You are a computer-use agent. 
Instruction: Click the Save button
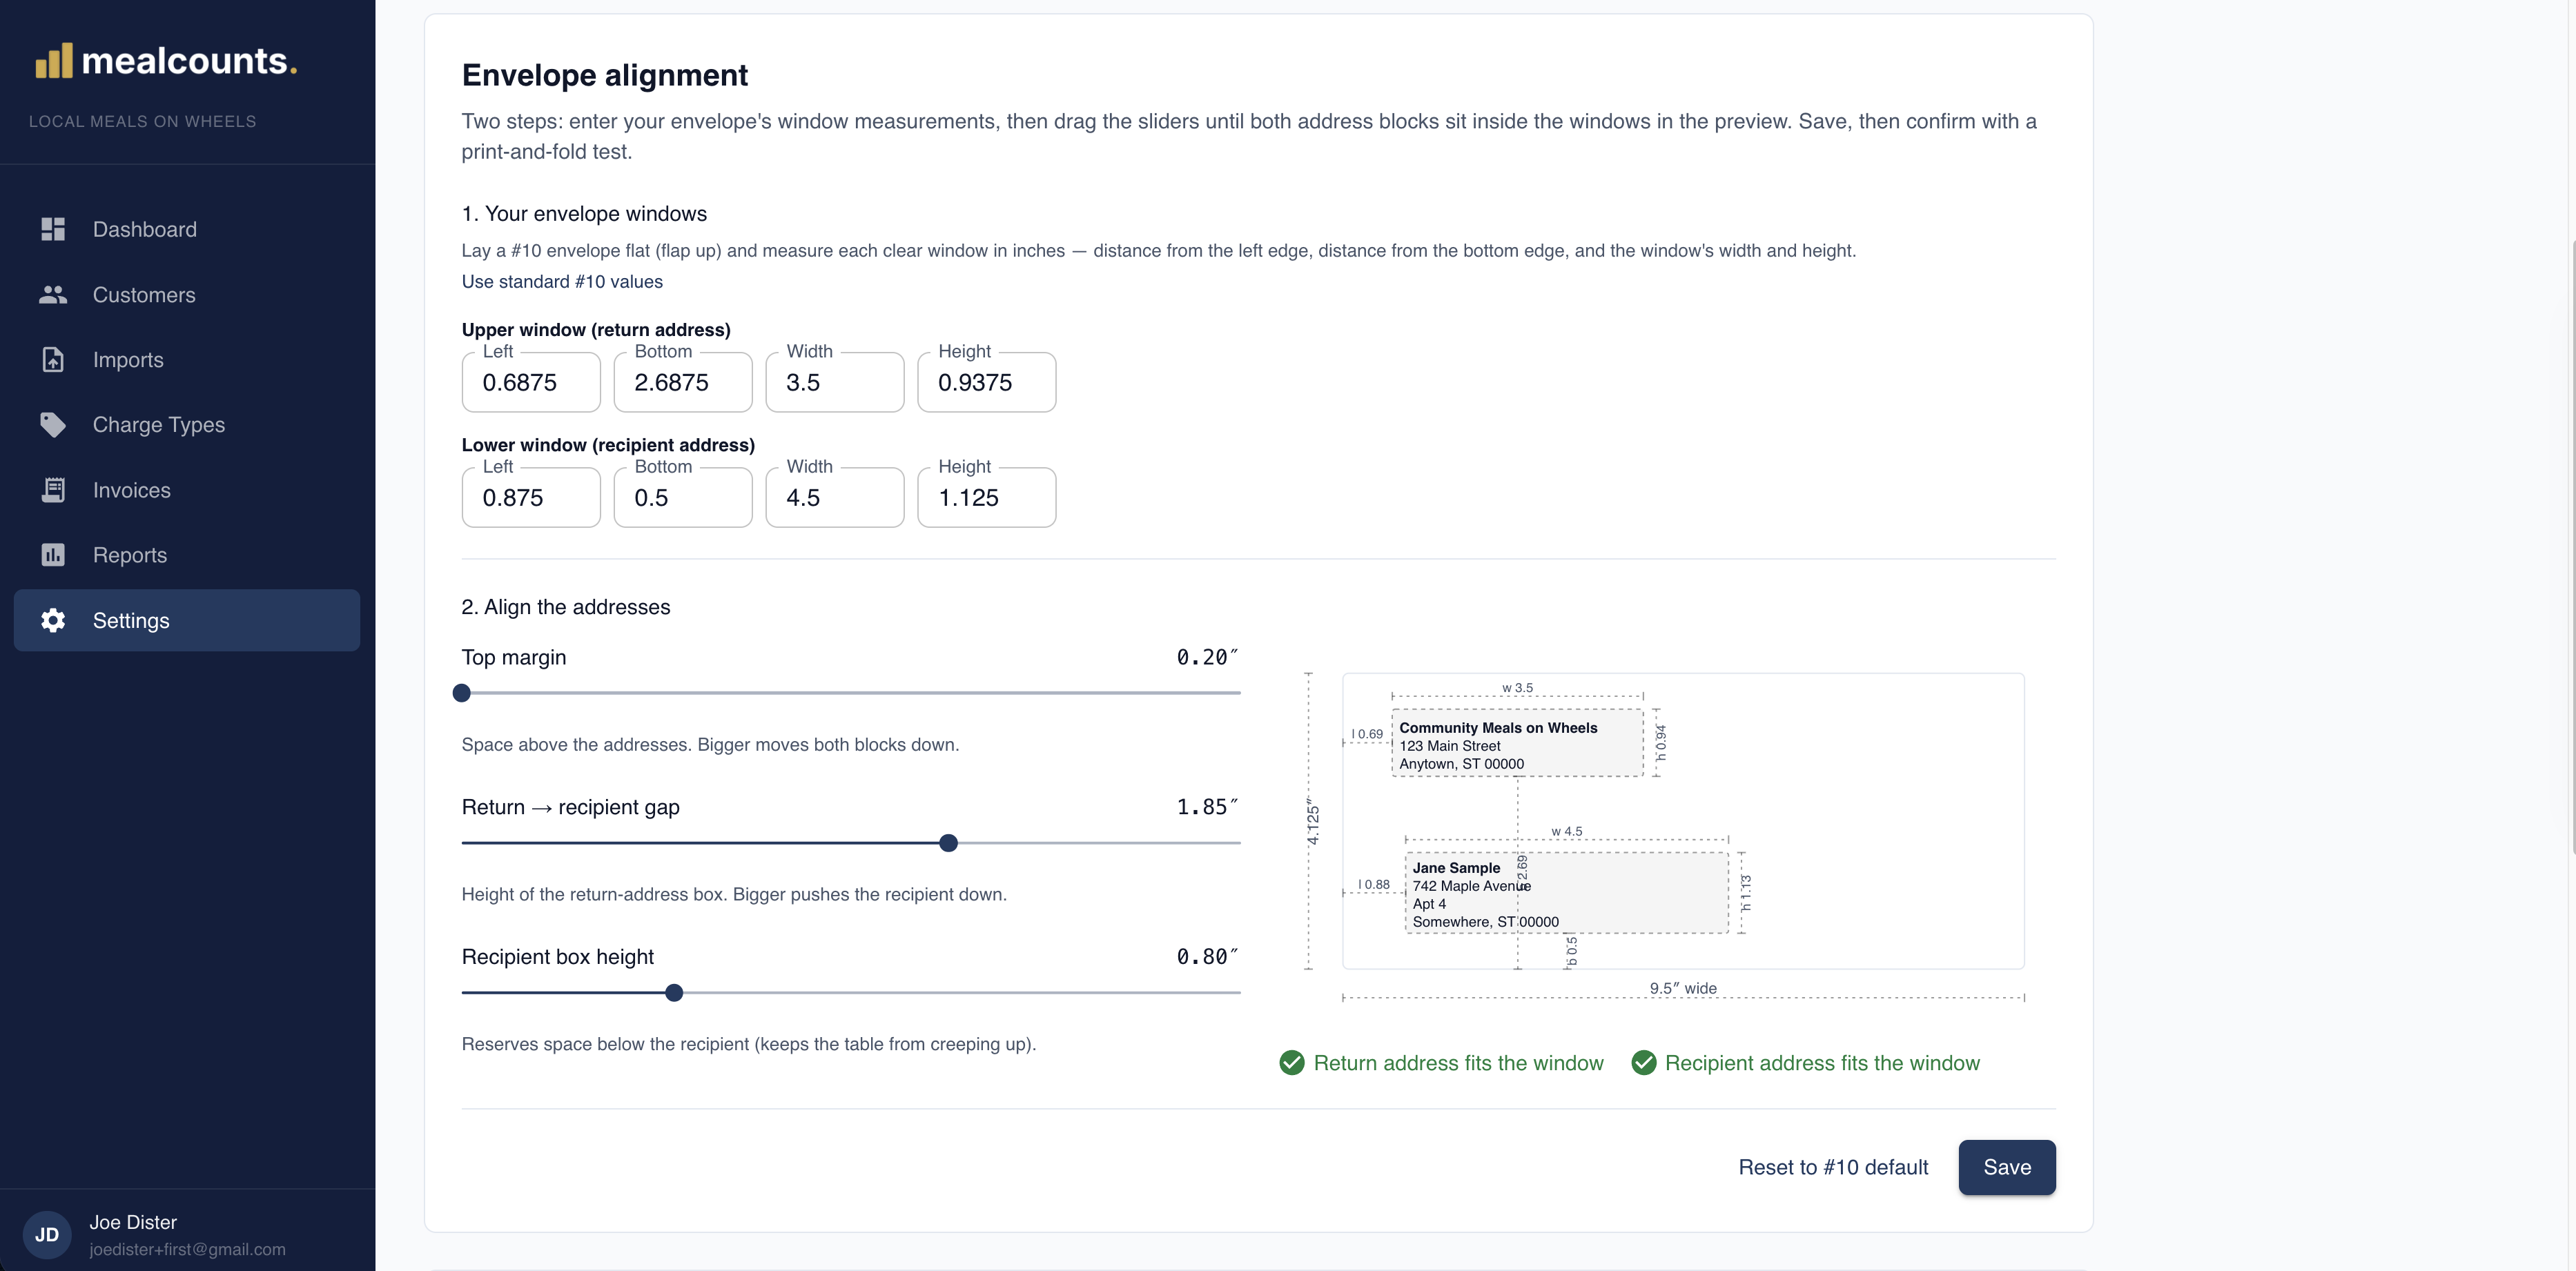click(2006, 1167)
